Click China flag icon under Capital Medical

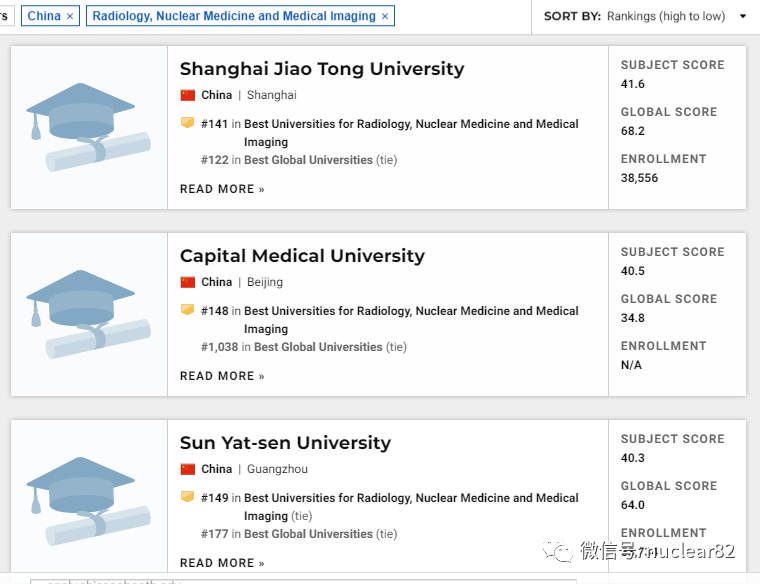(188, 282)
